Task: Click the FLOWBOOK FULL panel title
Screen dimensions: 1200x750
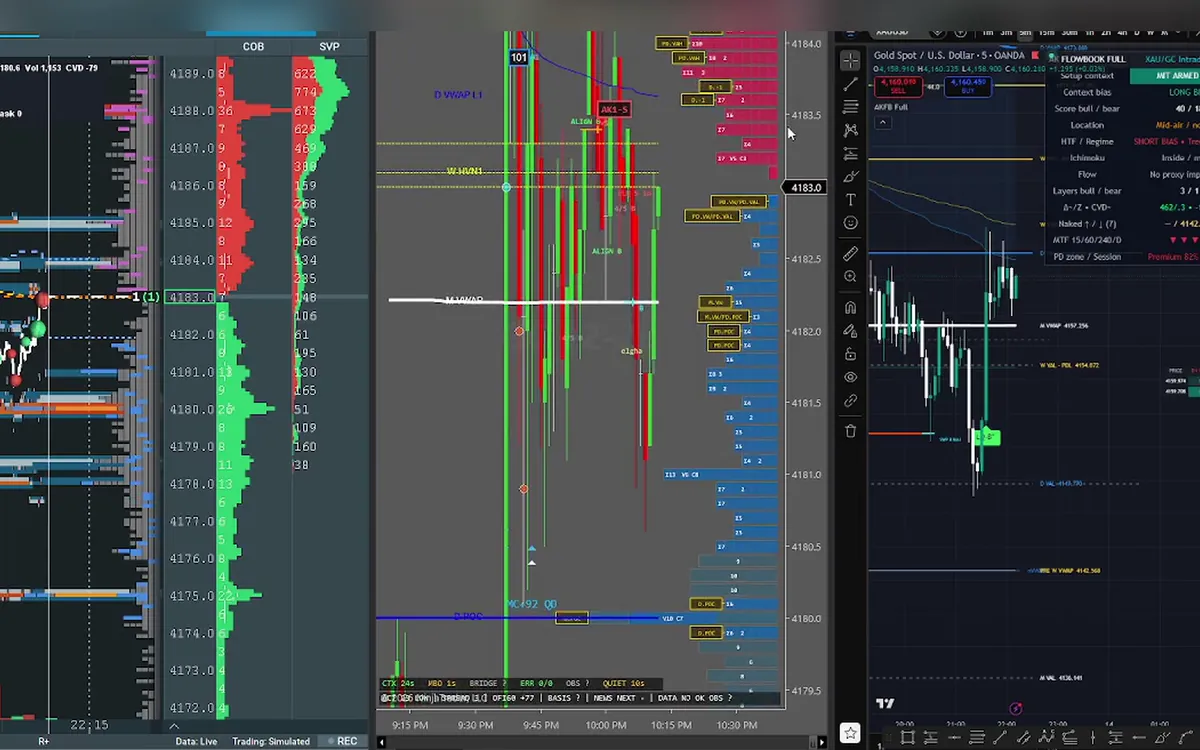Action: (x=1092, y=59)
